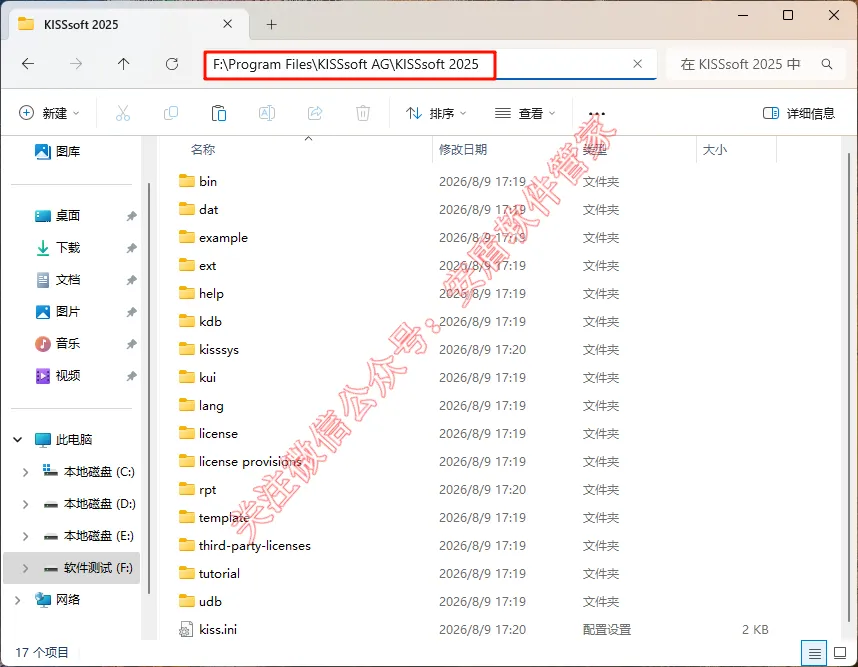The image size is (858, 667).
Task: Collapse the 此电脑 tree node
Action: 18,439
